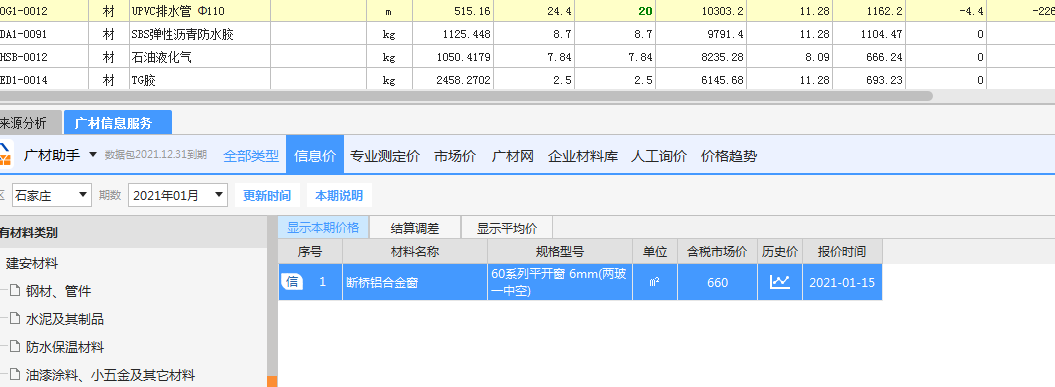Open the 人工询价 tab
1055x387 pixels.
tap(659, 156)
